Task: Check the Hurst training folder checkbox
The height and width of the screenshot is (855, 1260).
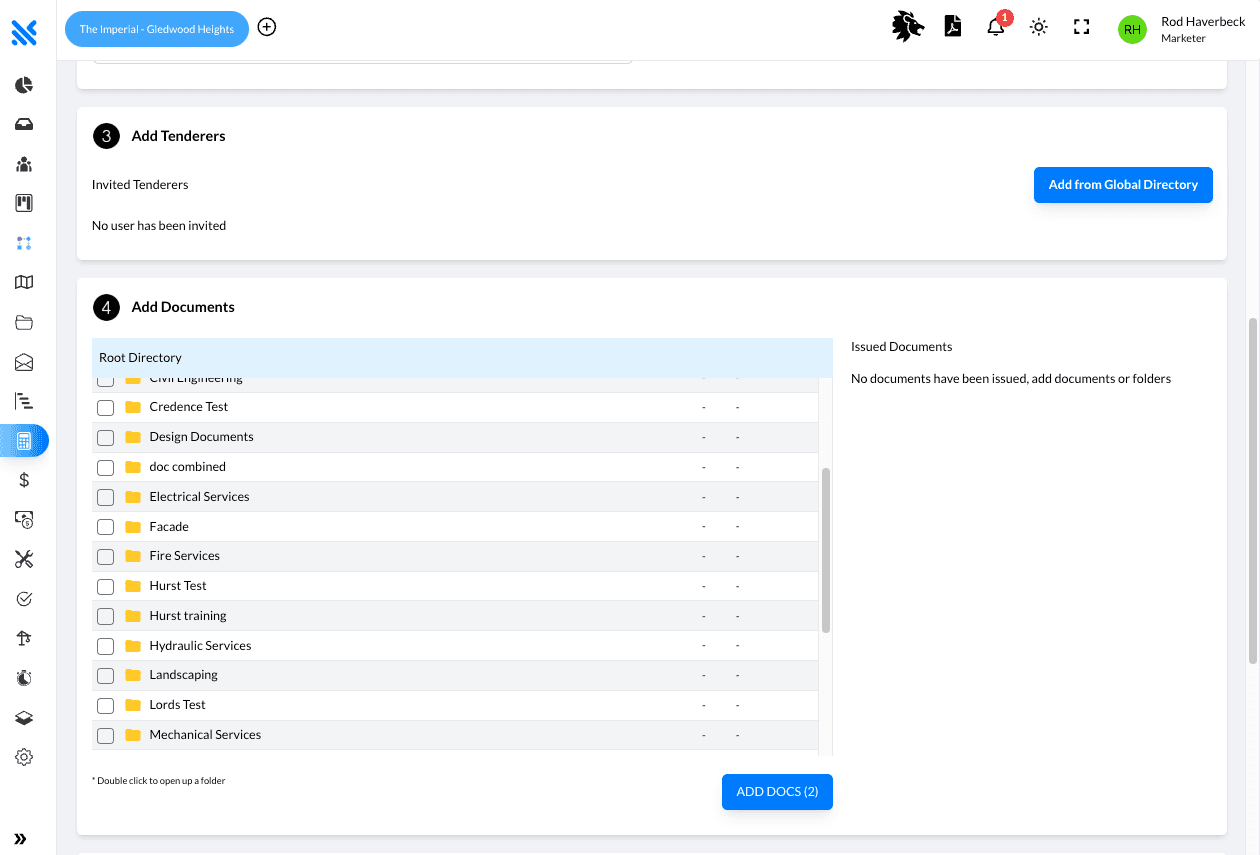Action: tap(105, 617)
